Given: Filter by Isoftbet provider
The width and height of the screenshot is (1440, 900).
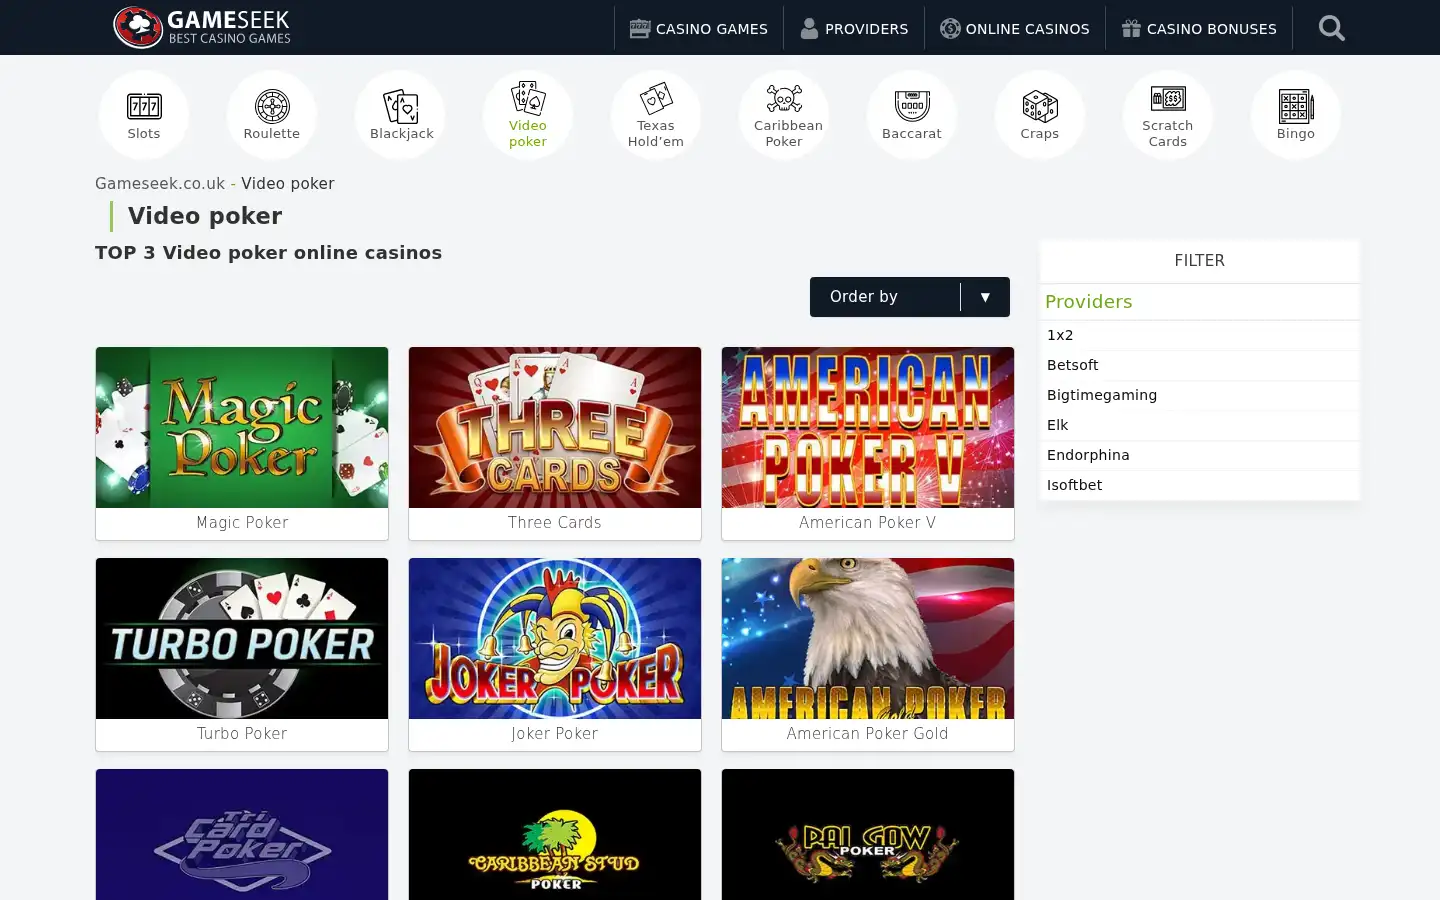Looking at the screenshot, I should point(1200,485).
